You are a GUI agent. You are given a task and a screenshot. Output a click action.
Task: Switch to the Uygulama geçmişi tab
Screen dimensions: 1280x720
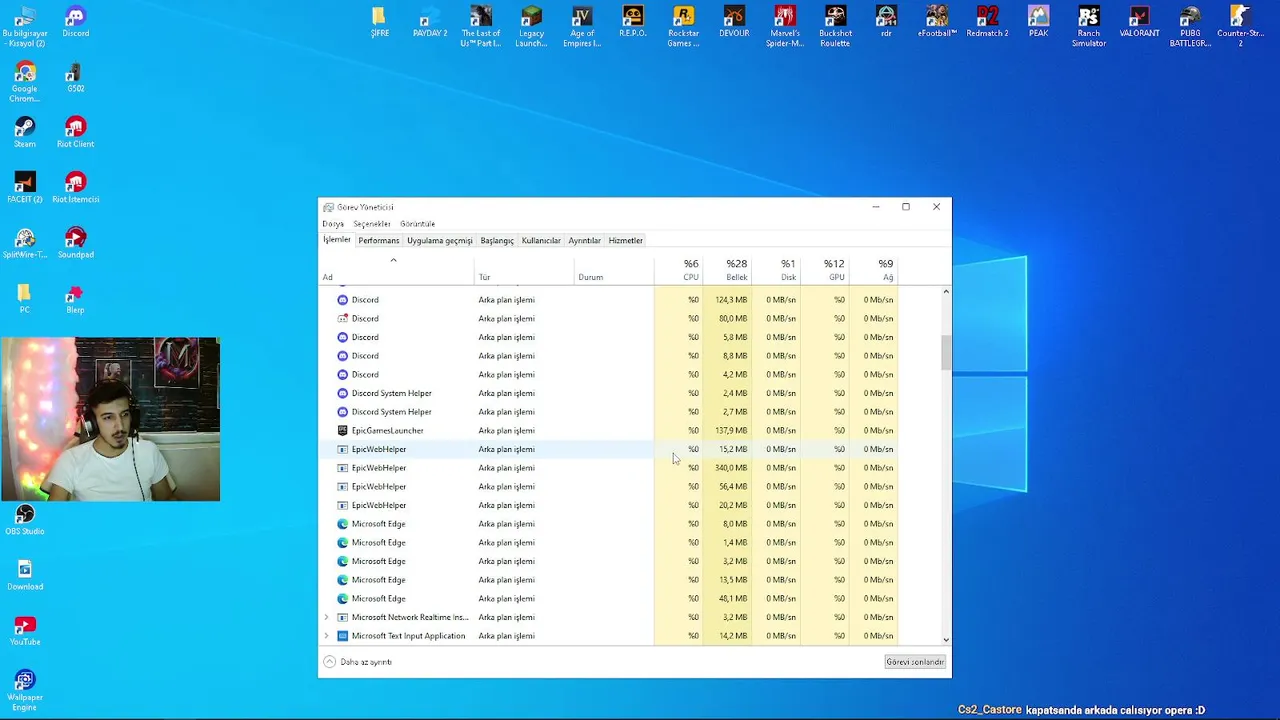point(439,240)
